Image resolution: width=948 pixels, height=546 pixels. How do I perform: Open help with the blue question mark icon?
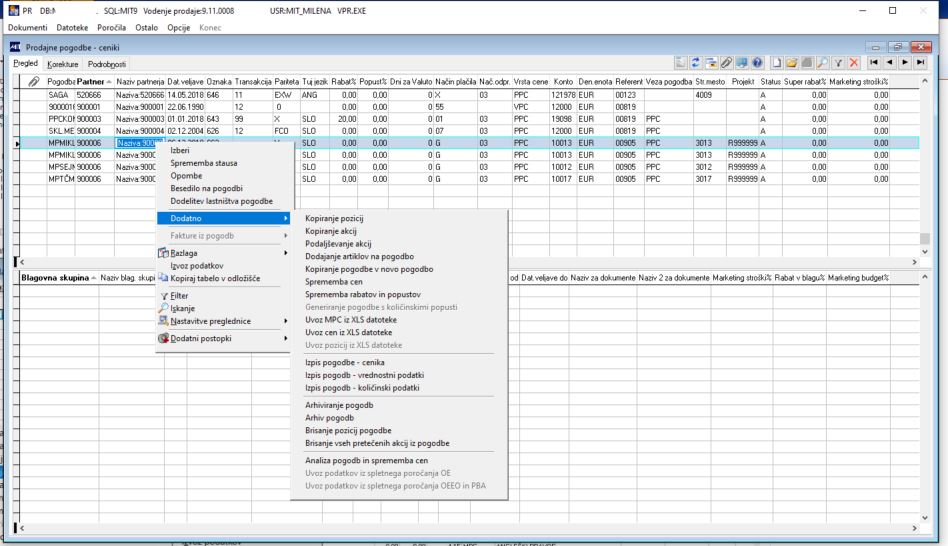tap(757, 62)
